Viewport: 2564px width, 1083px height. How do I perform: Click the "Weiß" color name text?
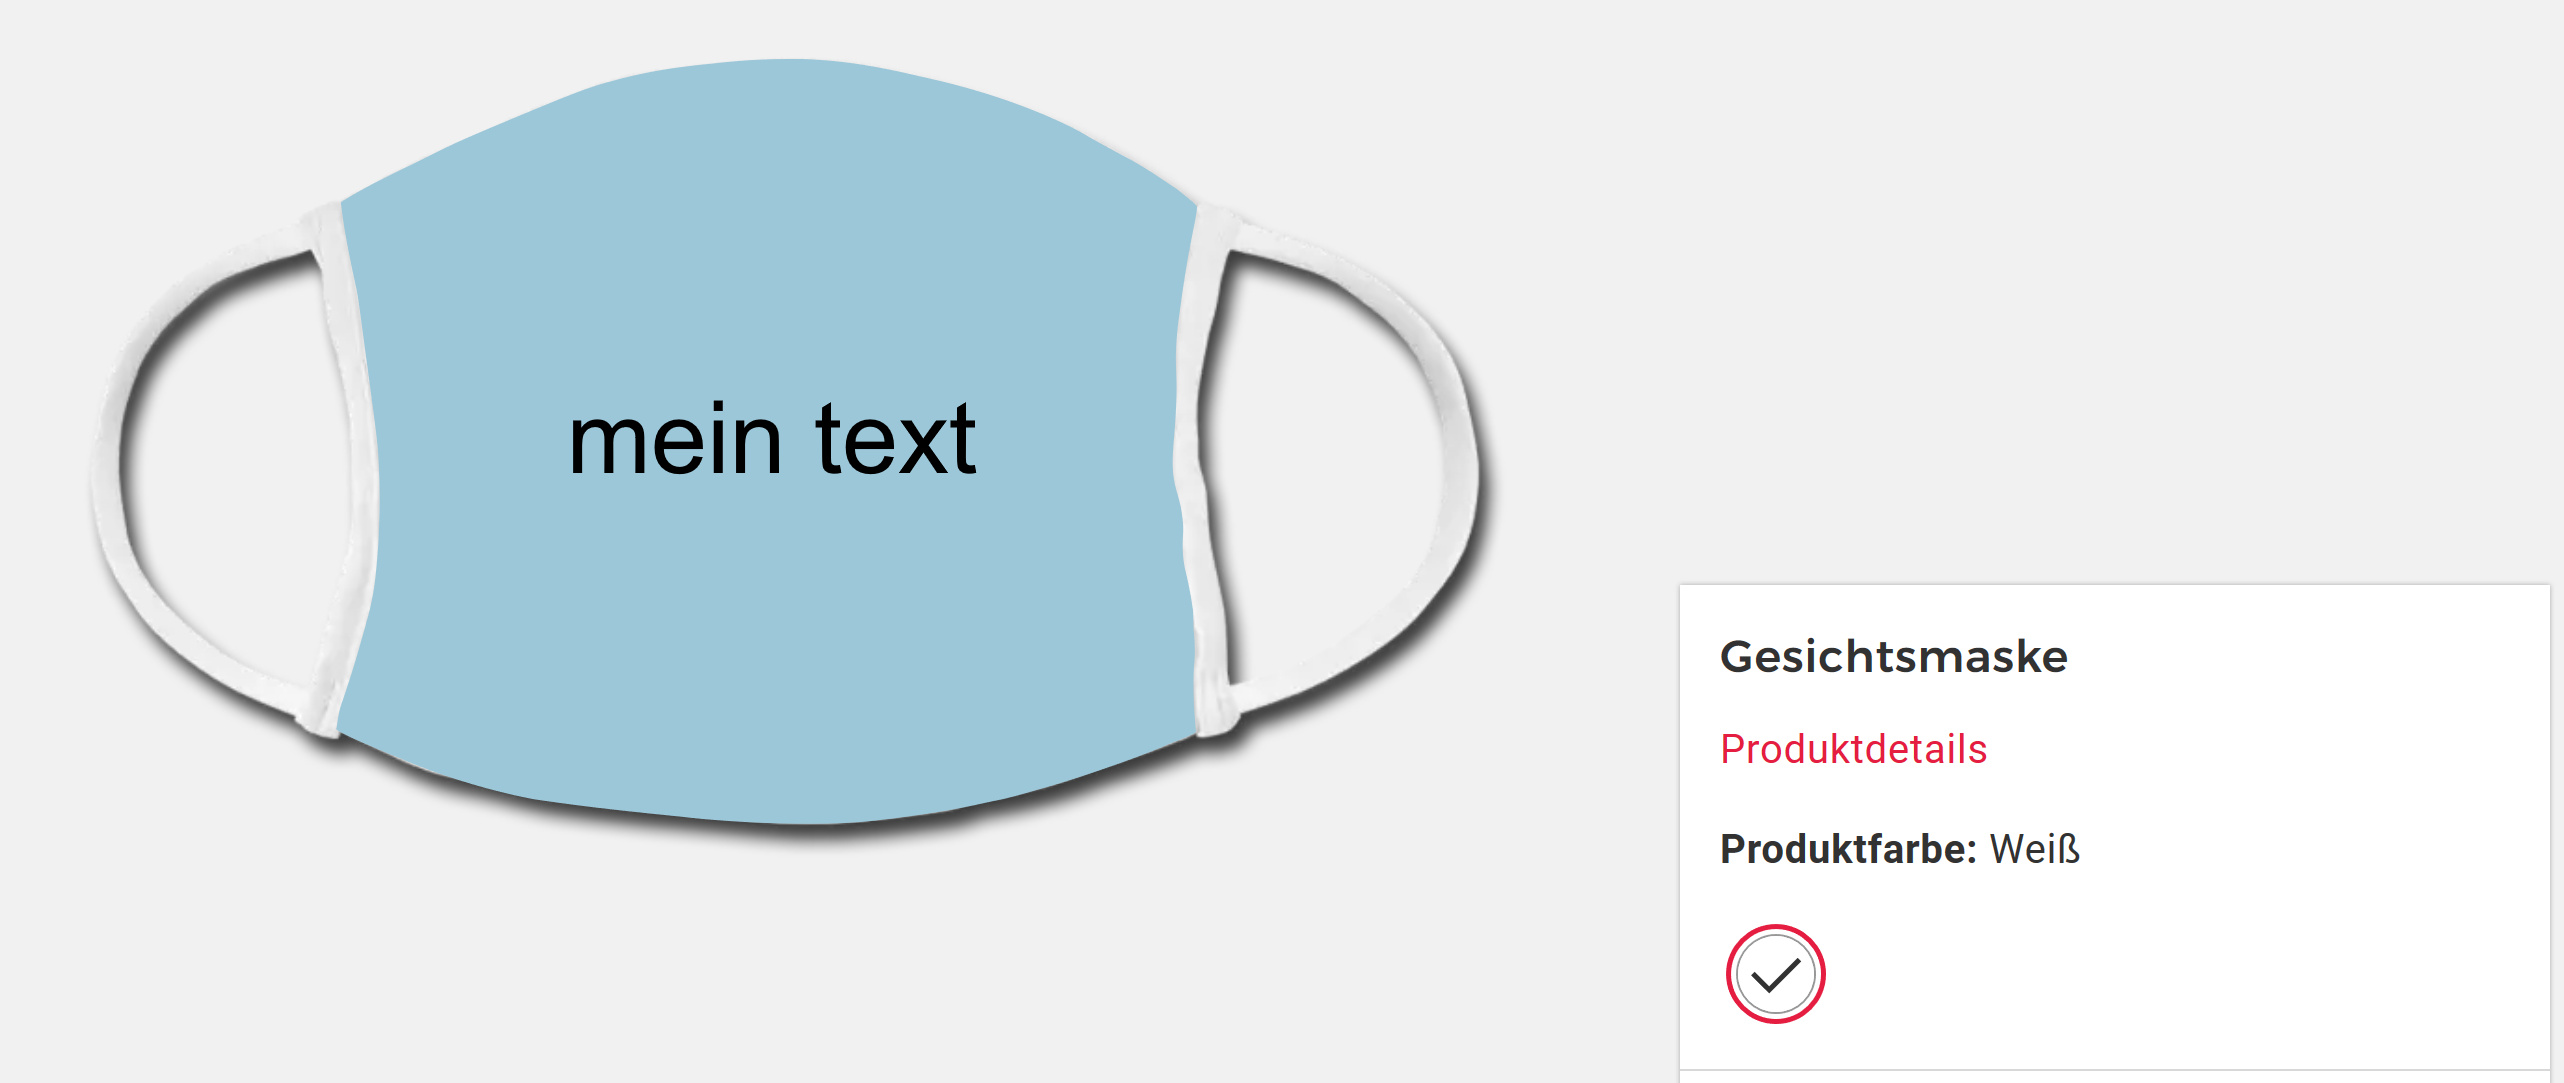2035,849
